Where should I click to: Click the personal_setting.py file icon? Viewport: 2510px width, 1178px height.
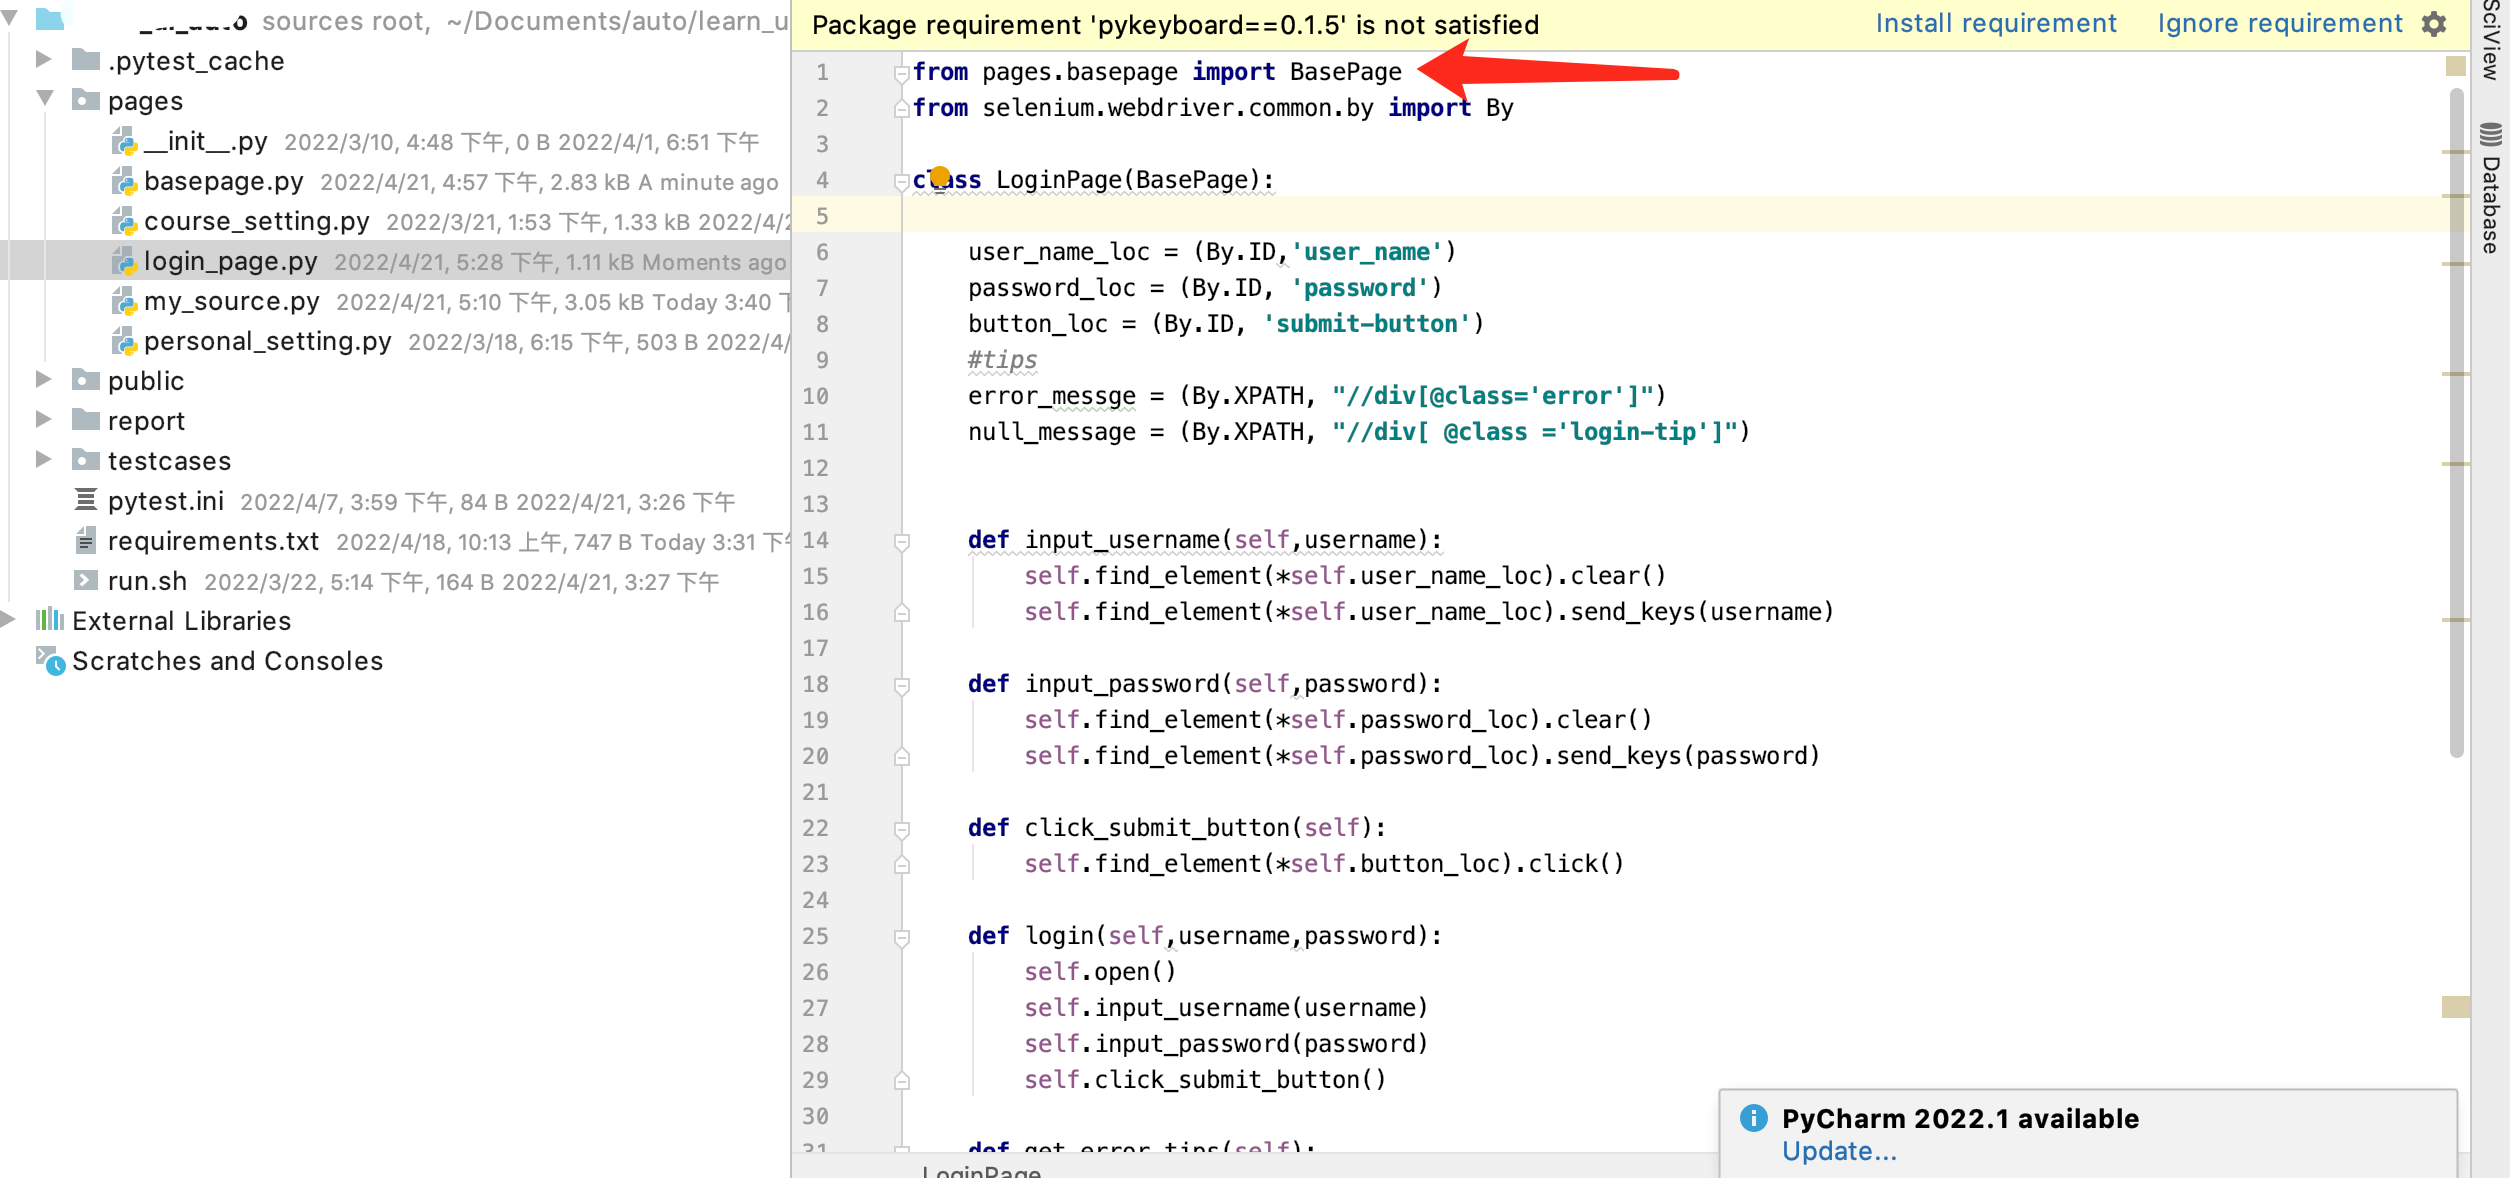(124, 342)
